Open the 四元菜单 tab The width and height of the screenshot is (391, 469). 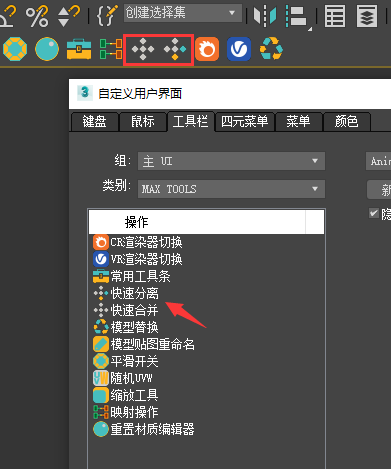tap(245, 121)
